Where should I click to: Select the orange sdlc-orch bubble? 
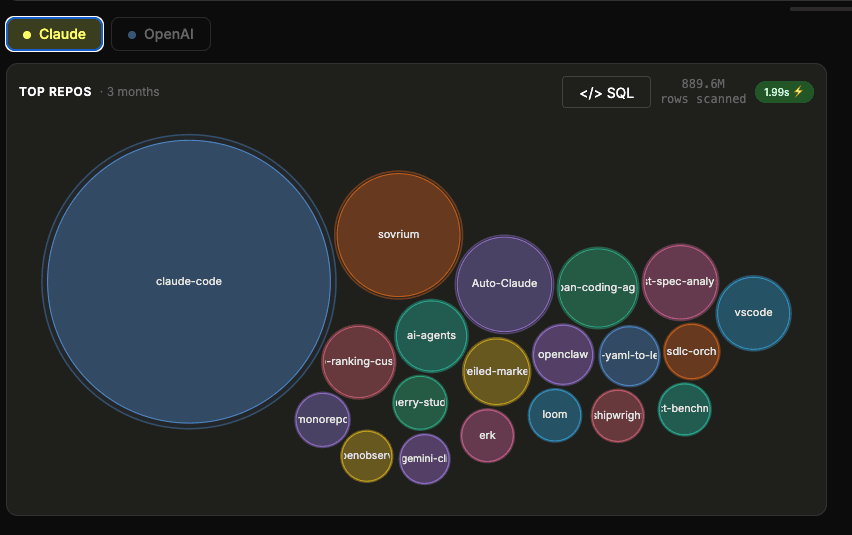pos(691,352)
